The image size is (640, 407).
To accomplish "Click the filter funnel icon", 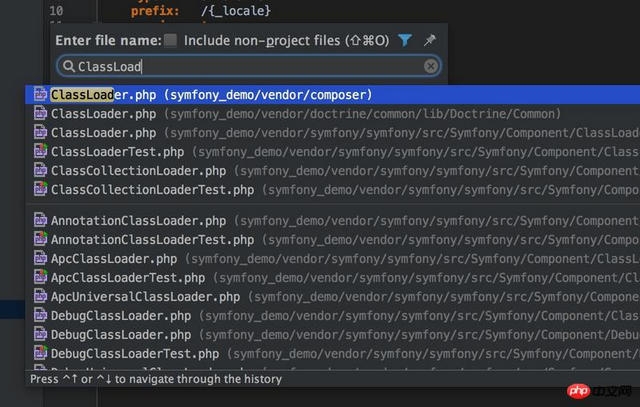I will point(405,40).
